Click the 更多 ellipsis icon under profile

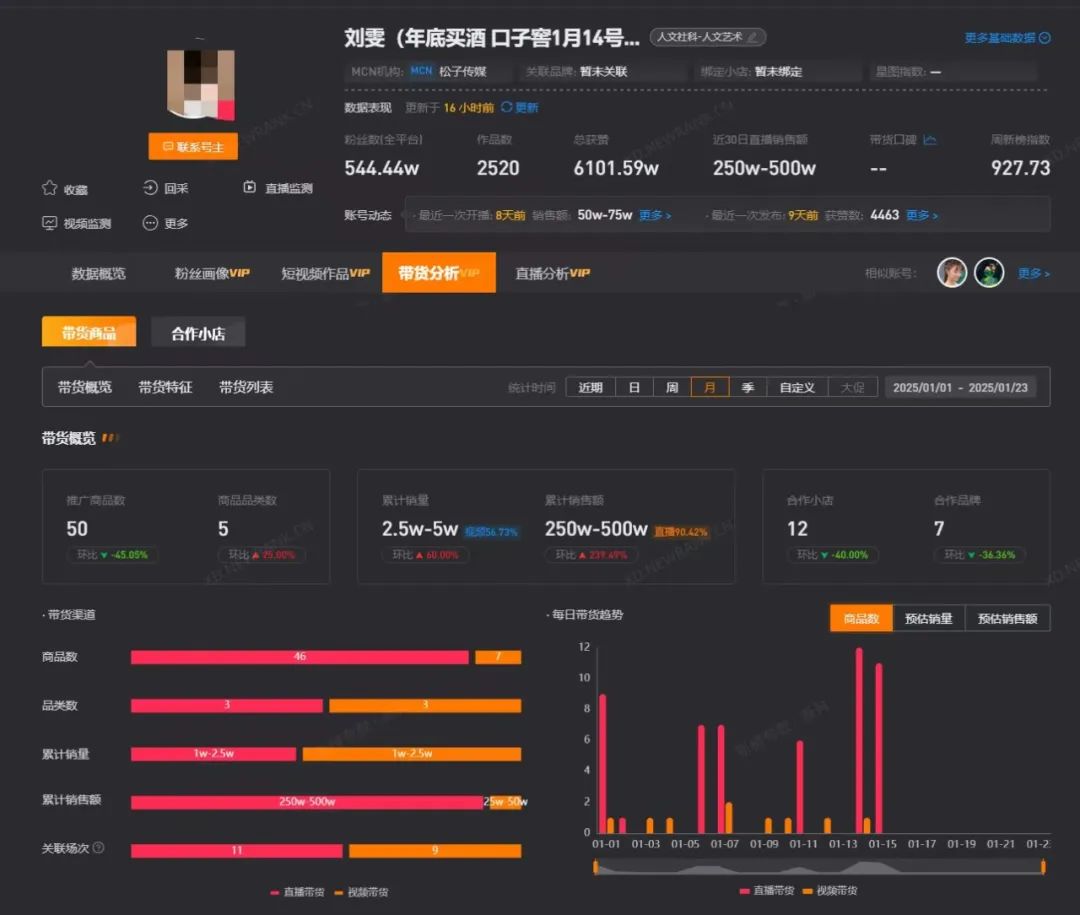[150, 223]
